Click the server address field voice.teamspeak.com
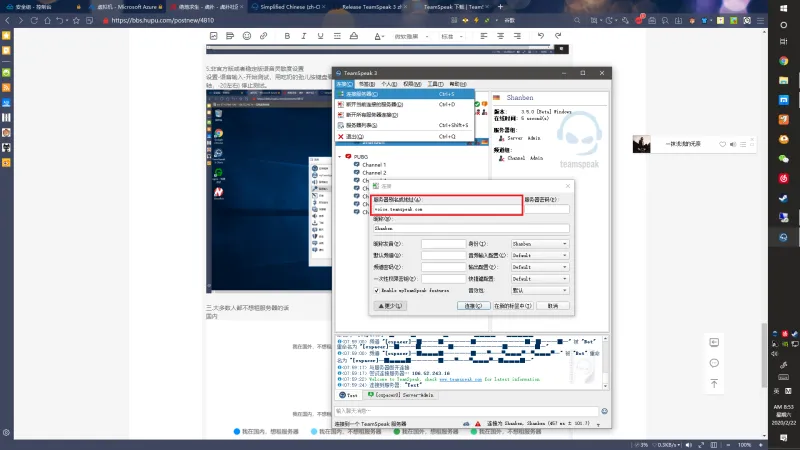This screenshot has width=800, height=450. coord(446,209)
